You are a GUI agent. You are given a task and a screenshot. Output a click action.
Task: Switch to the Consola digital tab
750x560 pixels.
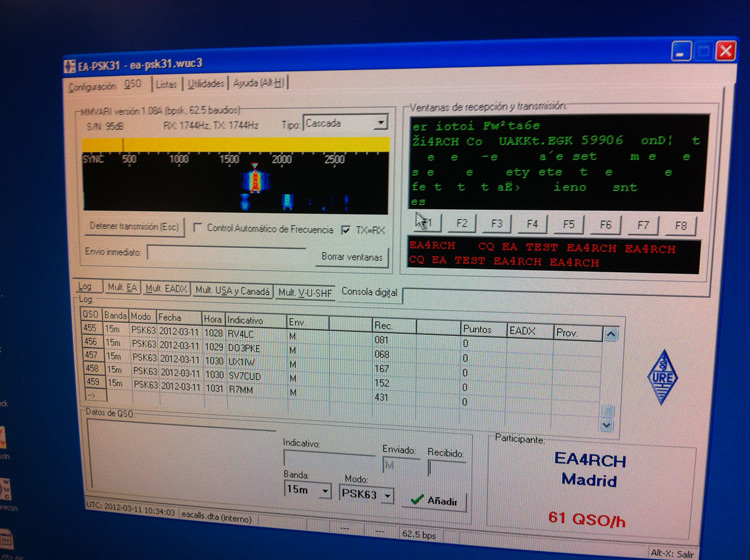[x=369, y=292]
